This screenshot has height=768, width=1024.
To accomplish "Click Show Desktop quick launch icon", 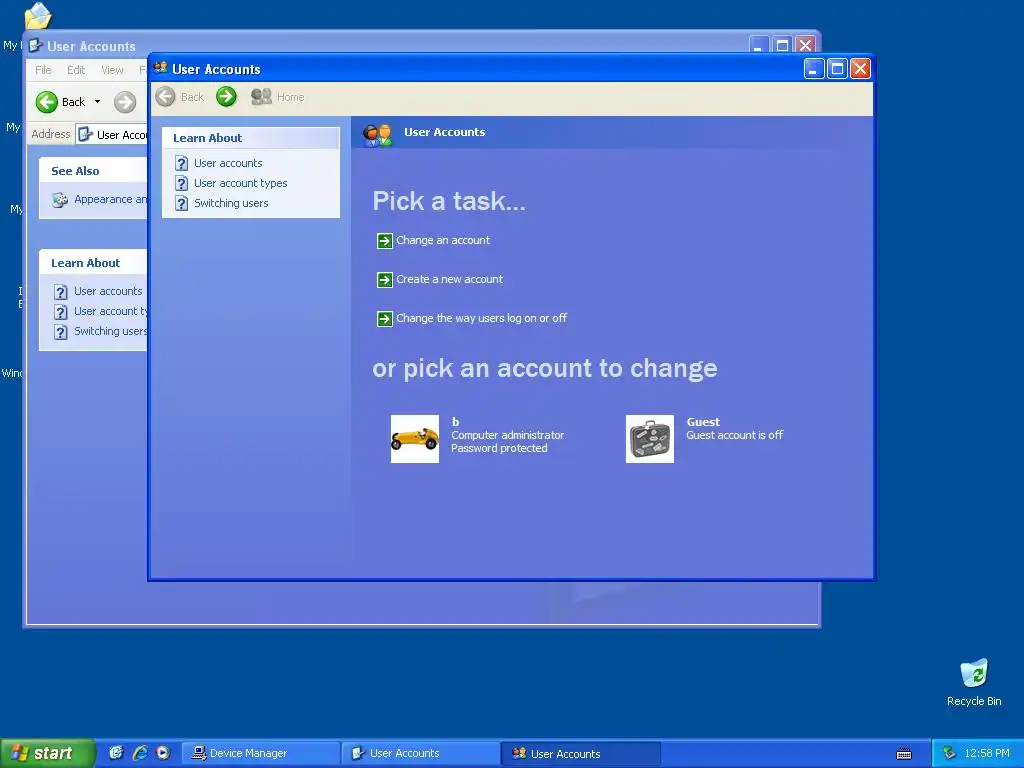I will [x=116, y=753].
